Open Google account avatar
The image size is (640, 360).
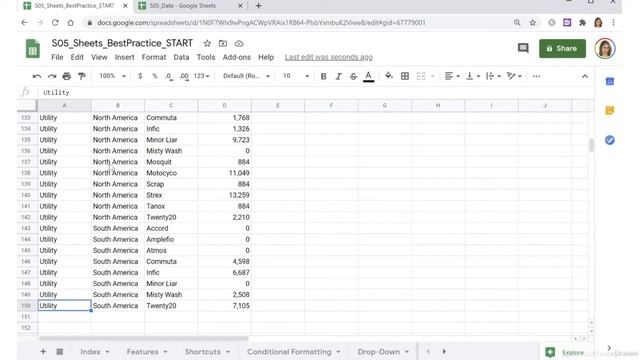(x=605, y=48)
